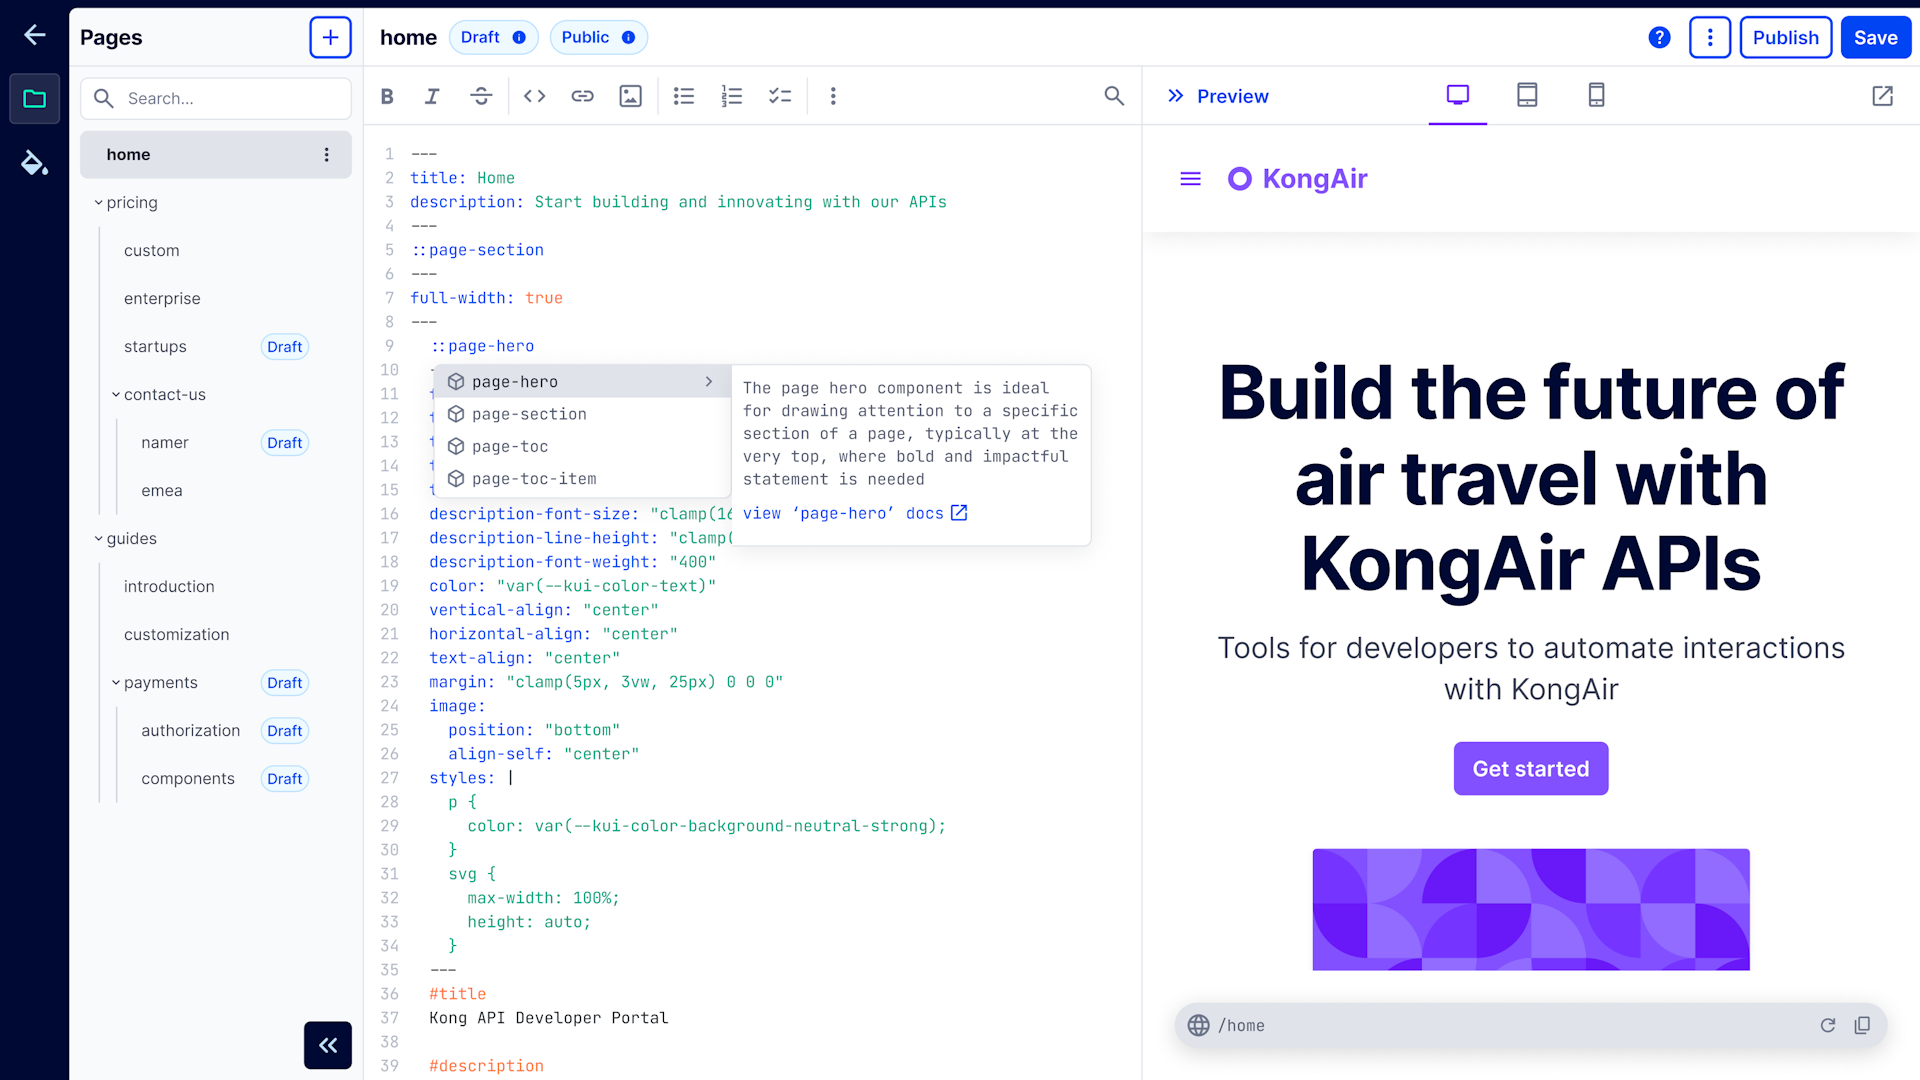Screen dimensions: 1920x1080
Task: Open the preview in a new tab
Action: [x=1883, y=96]
